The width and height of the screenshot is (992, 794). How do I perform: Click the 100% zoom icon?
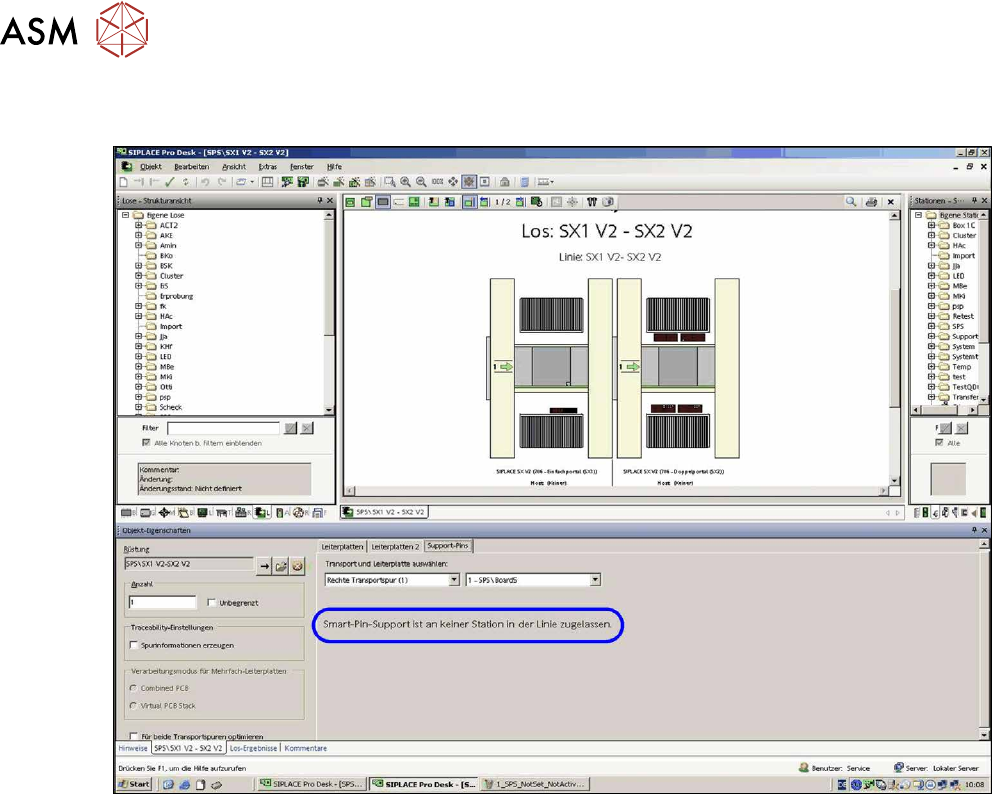pyautogui.click(x=437, y=182)
